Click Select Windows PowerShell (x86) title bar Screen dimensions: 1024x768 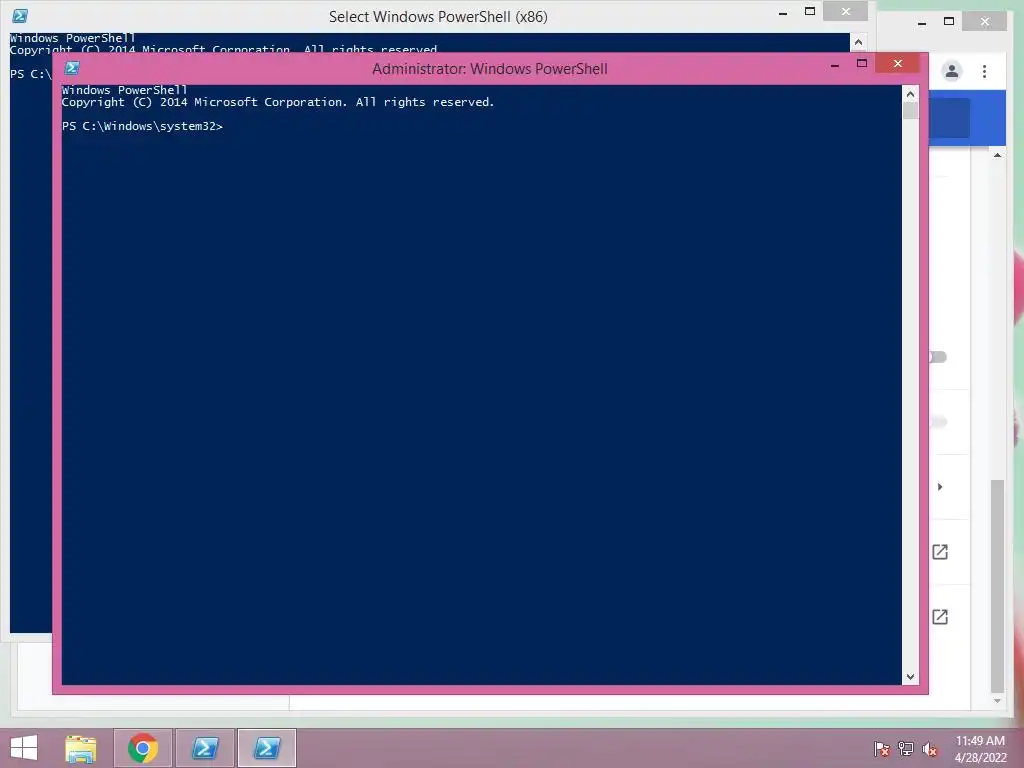click(x=438, y=16)
